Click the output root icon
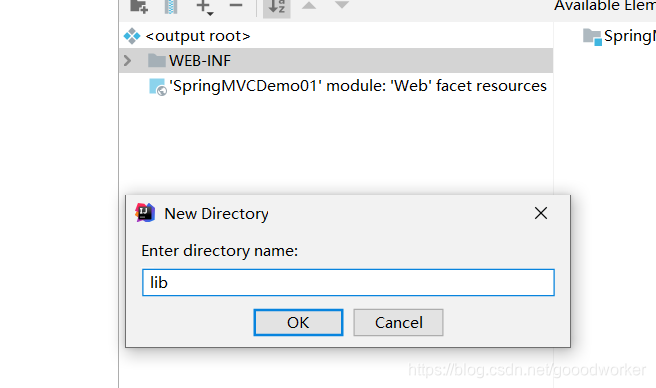This screenshot has width=656, height=388. tap(132, 36)
